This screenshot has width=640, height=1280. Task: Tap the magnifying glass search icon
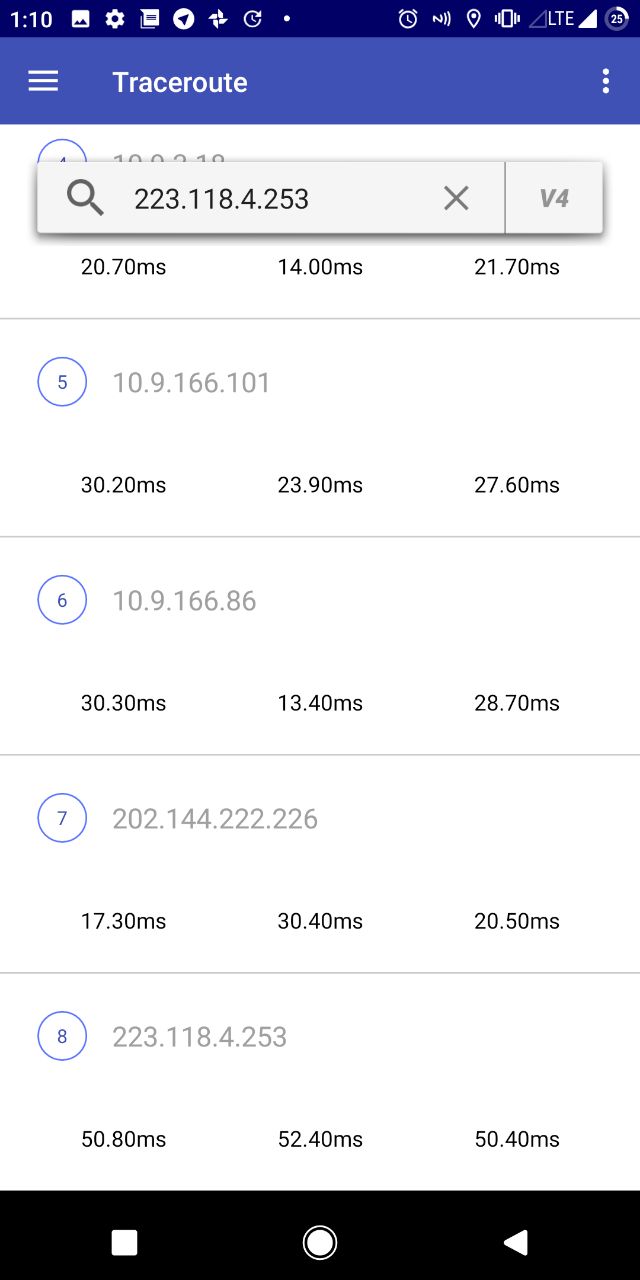85,199
